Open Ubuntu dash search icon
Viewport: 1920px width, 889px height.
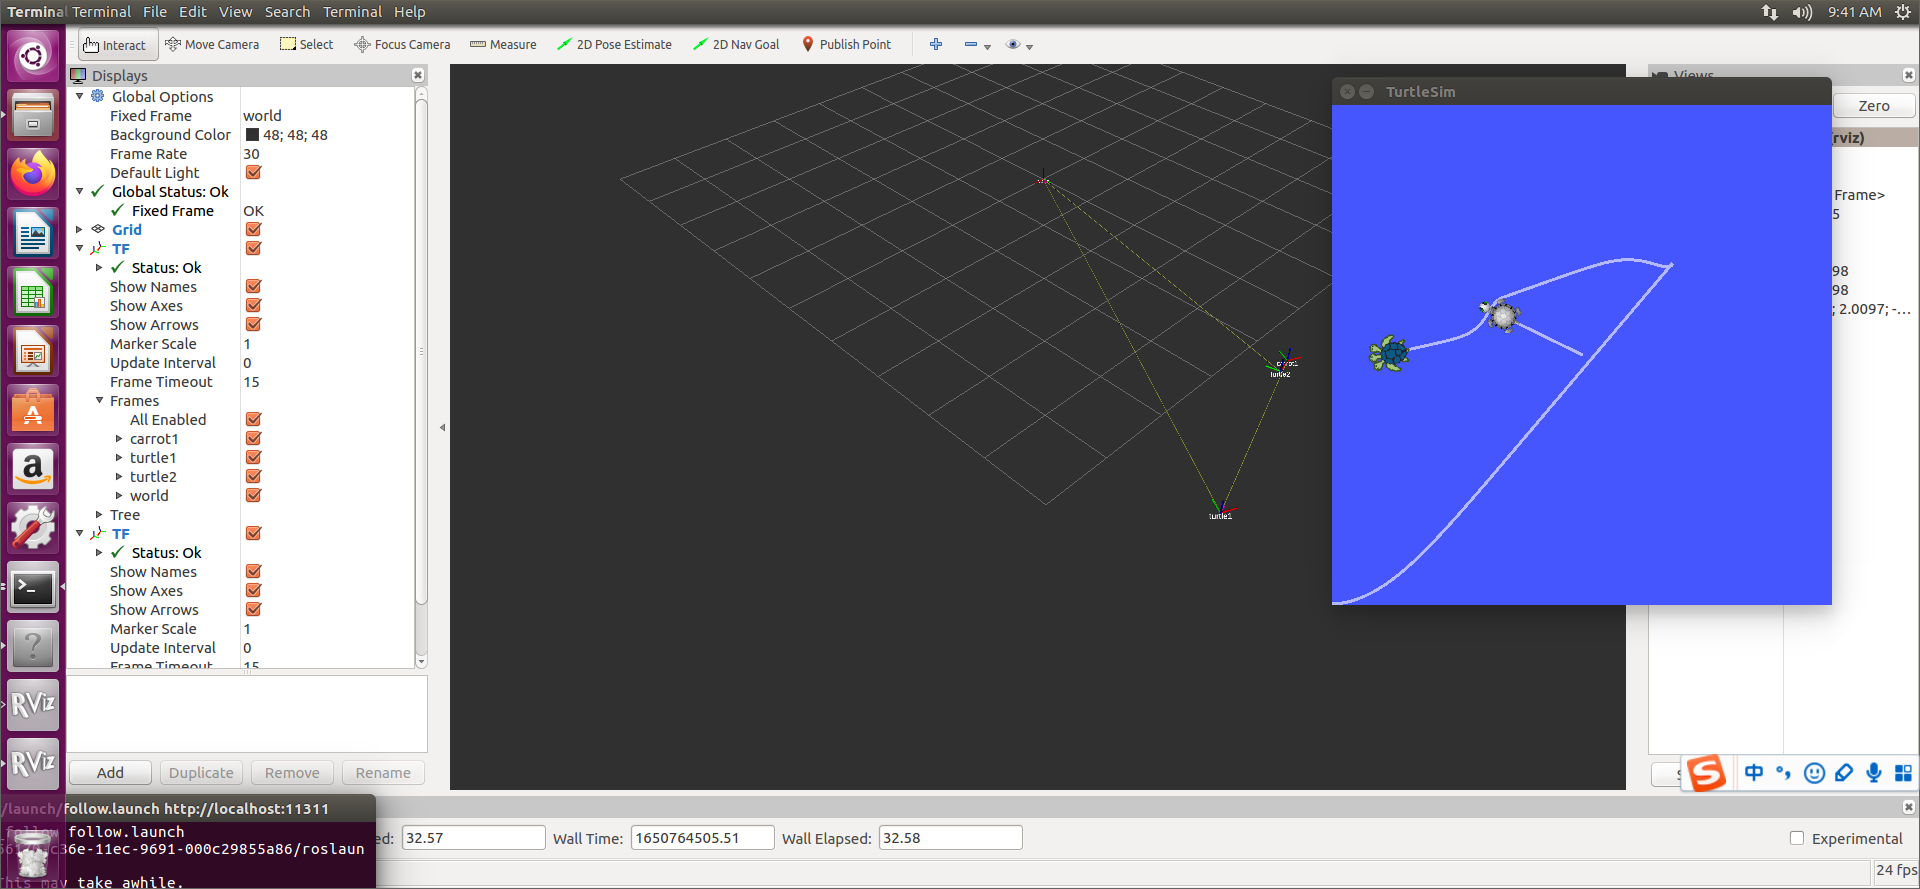(x=33, y=56)
